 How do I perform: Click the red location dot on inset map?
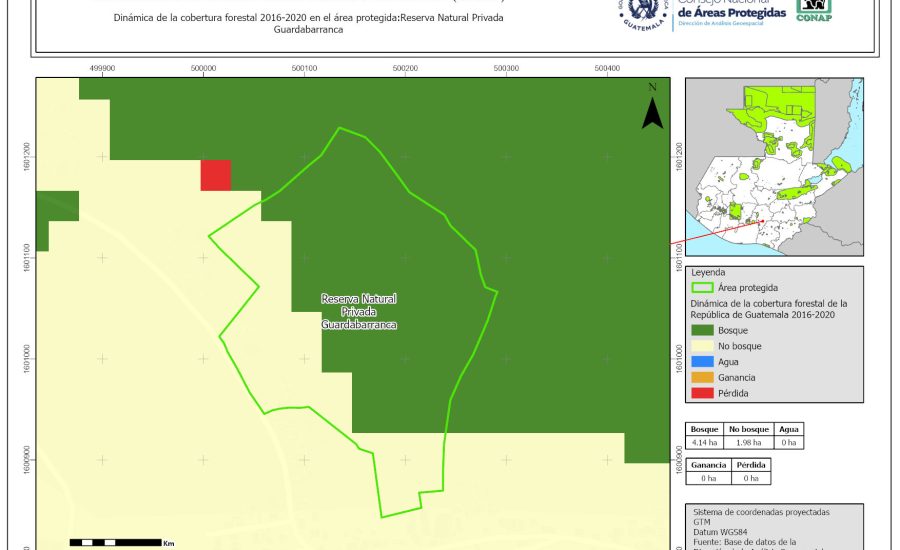click(762, 222)
